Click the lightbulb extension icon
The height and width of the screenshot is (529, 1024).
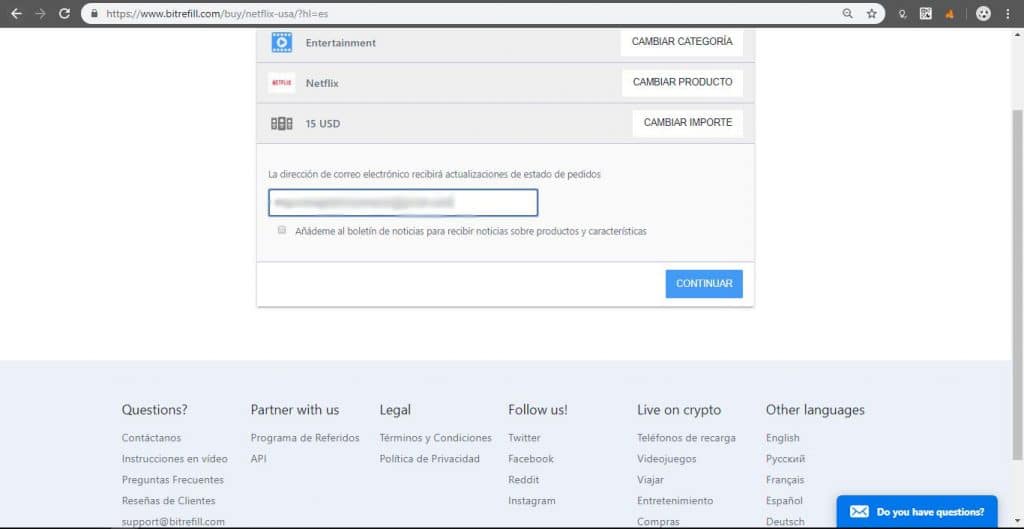[903, 14]
